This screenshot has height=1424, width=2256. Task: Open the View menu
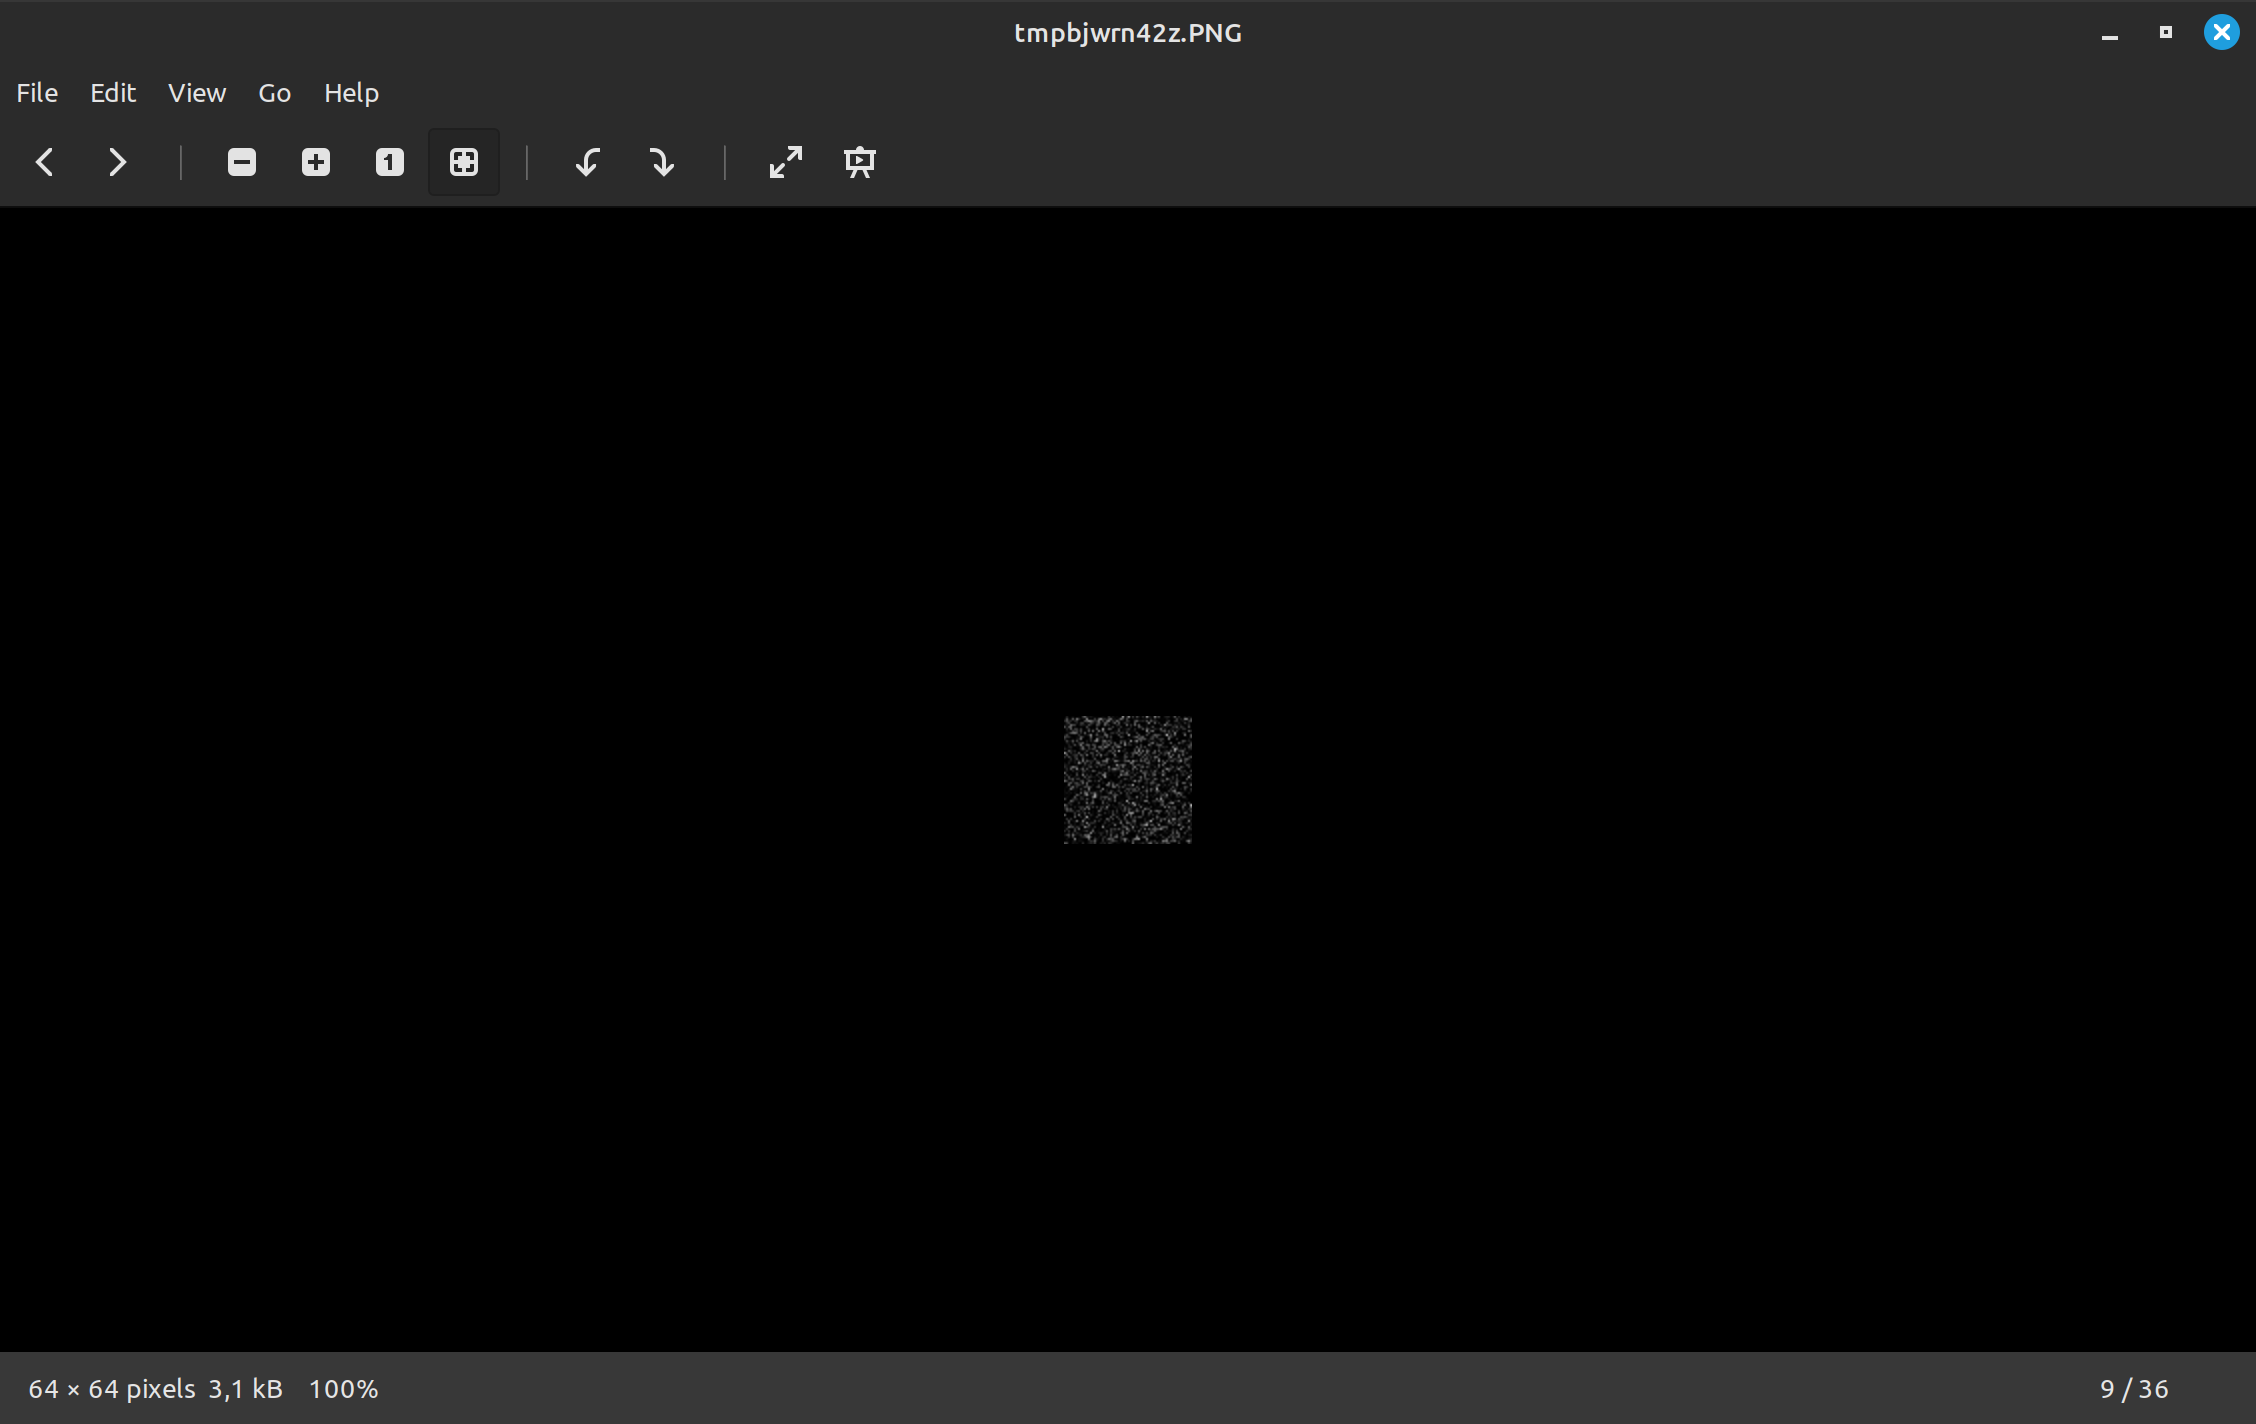click(197, 93)
